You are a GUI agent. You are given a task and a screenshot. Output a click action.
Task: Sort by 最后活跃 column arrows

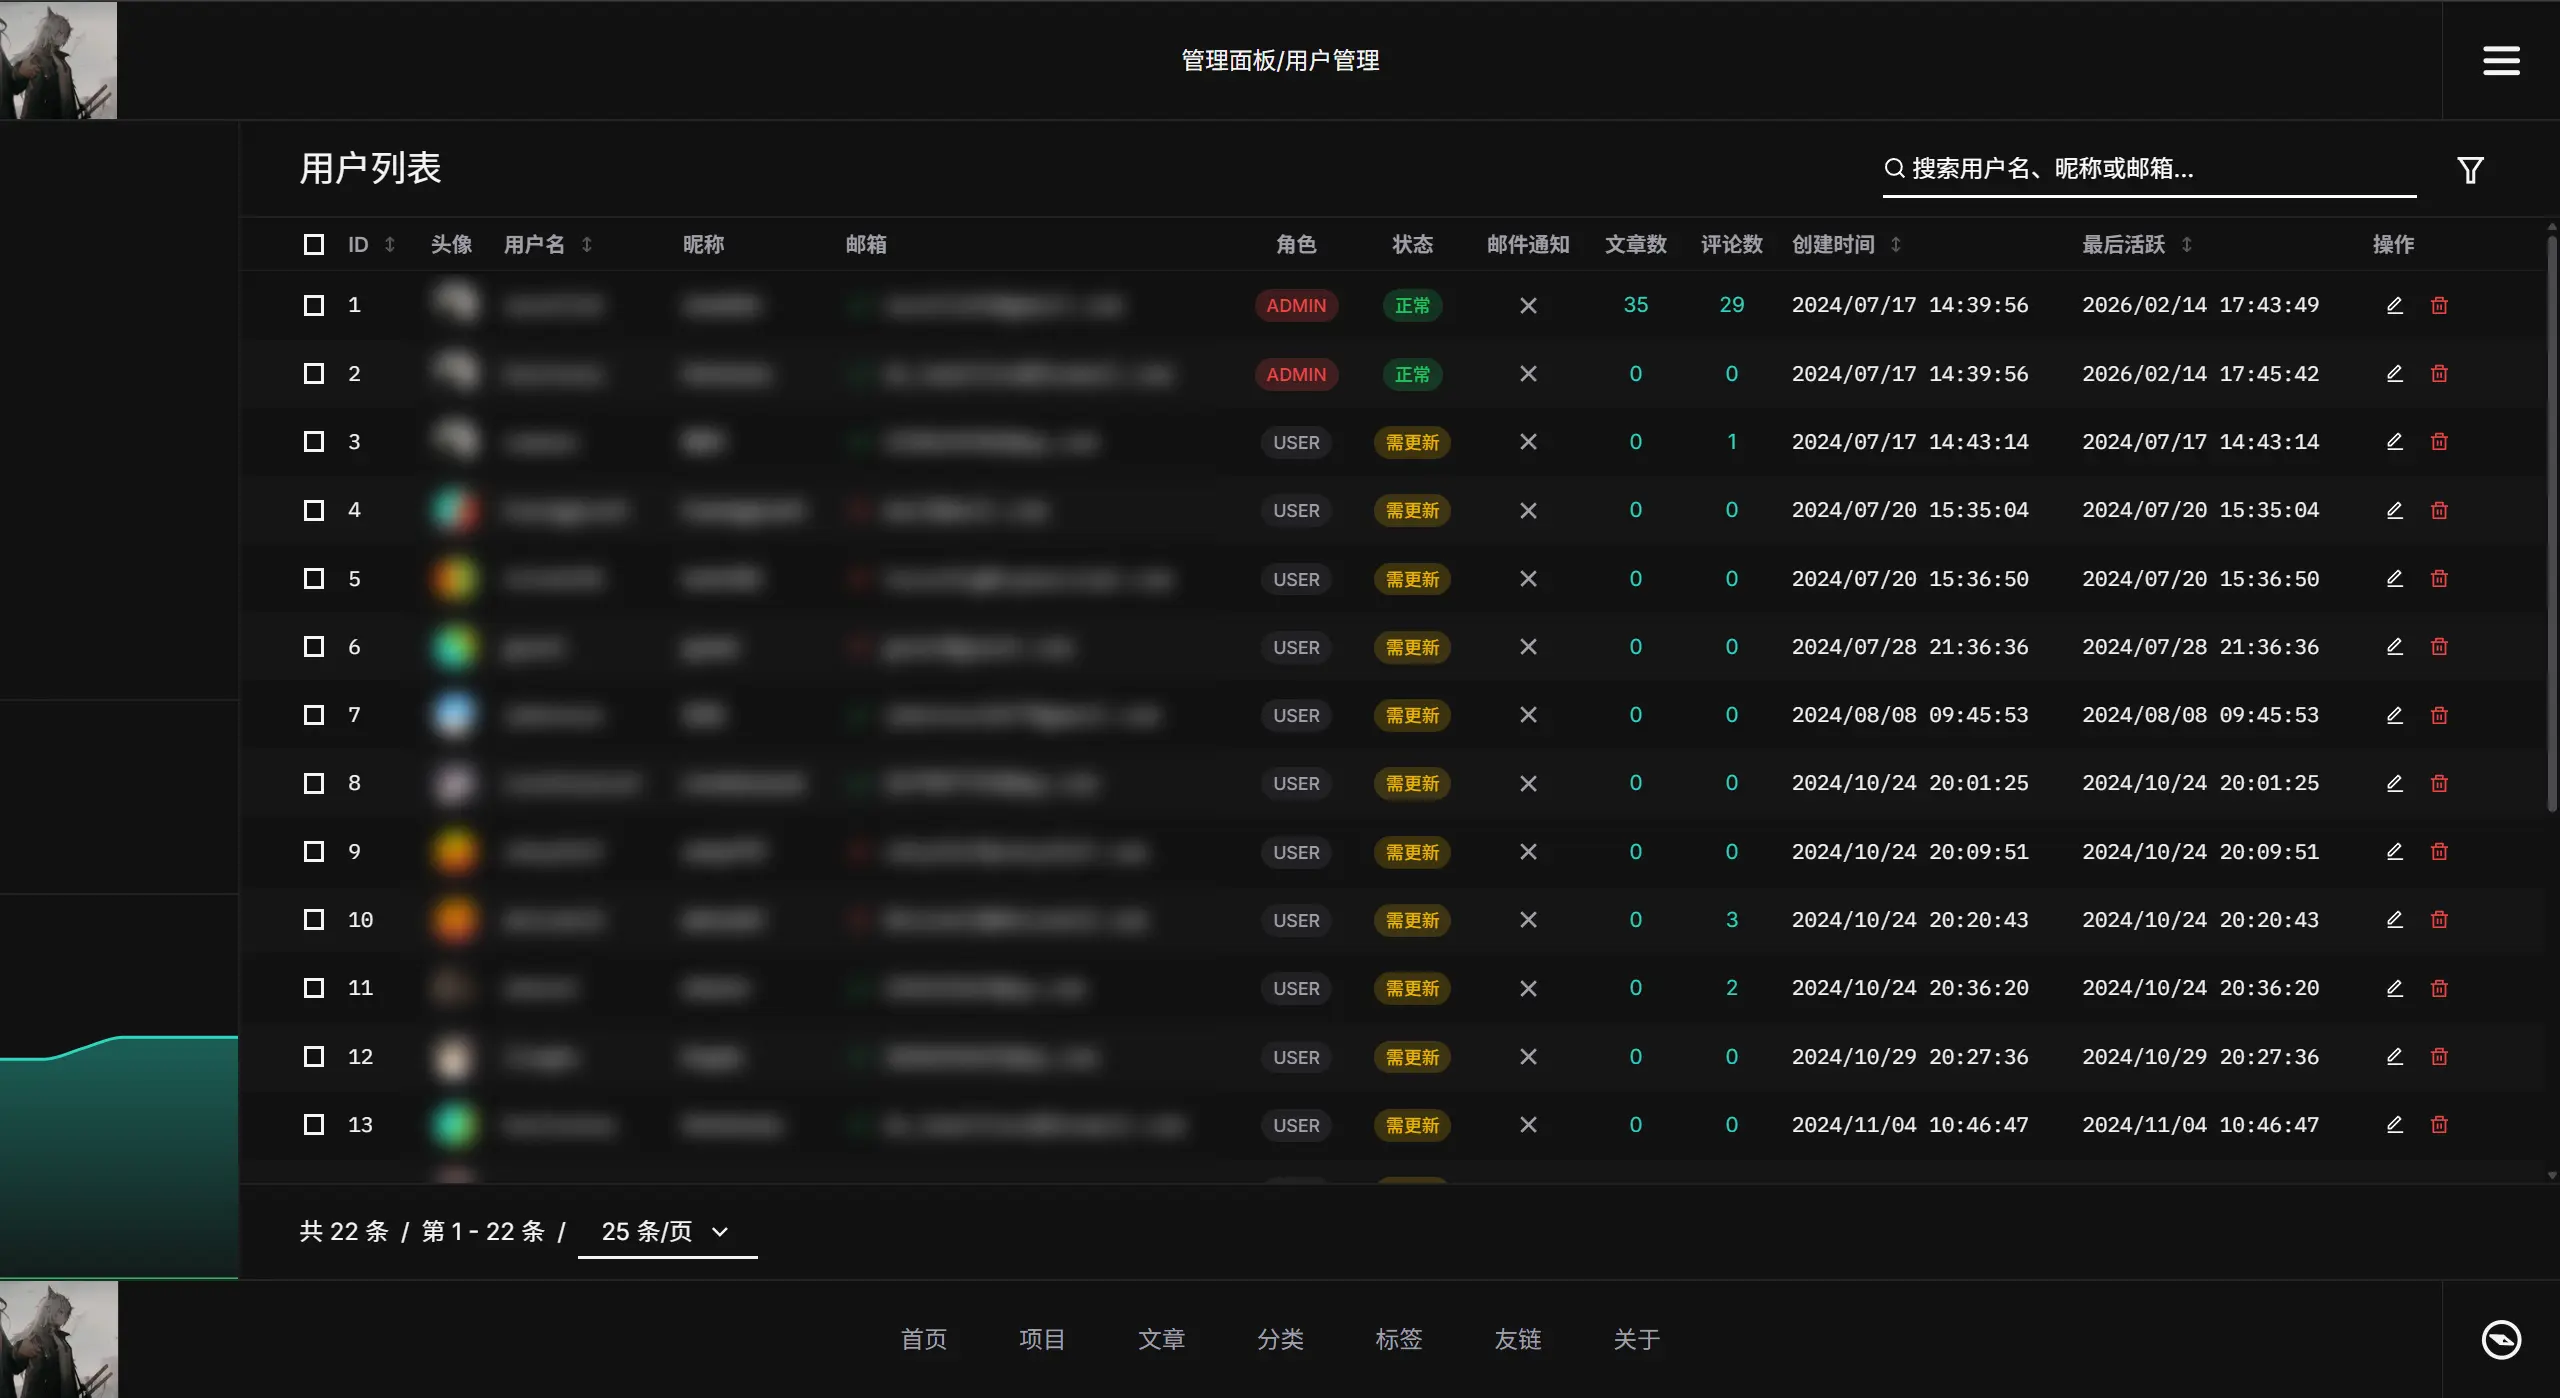point(2186,245)
